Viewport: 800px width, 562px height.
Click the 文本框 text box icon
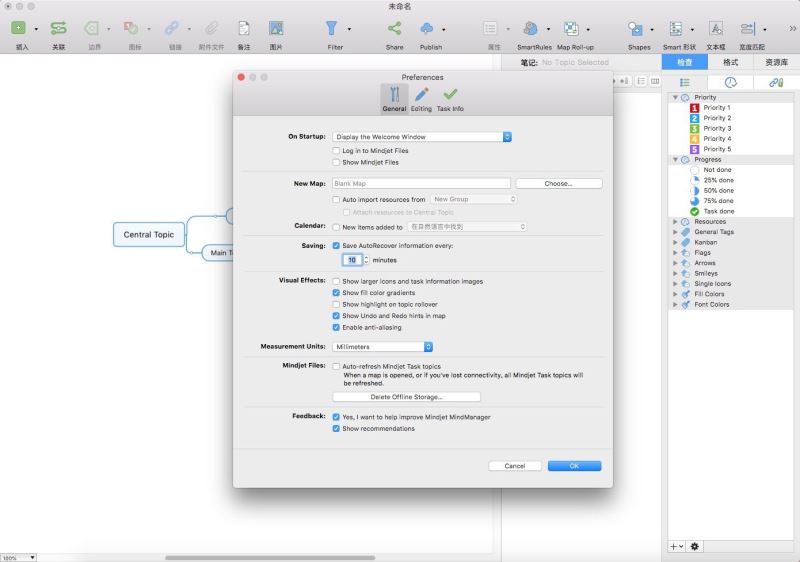tap(716, 29)
